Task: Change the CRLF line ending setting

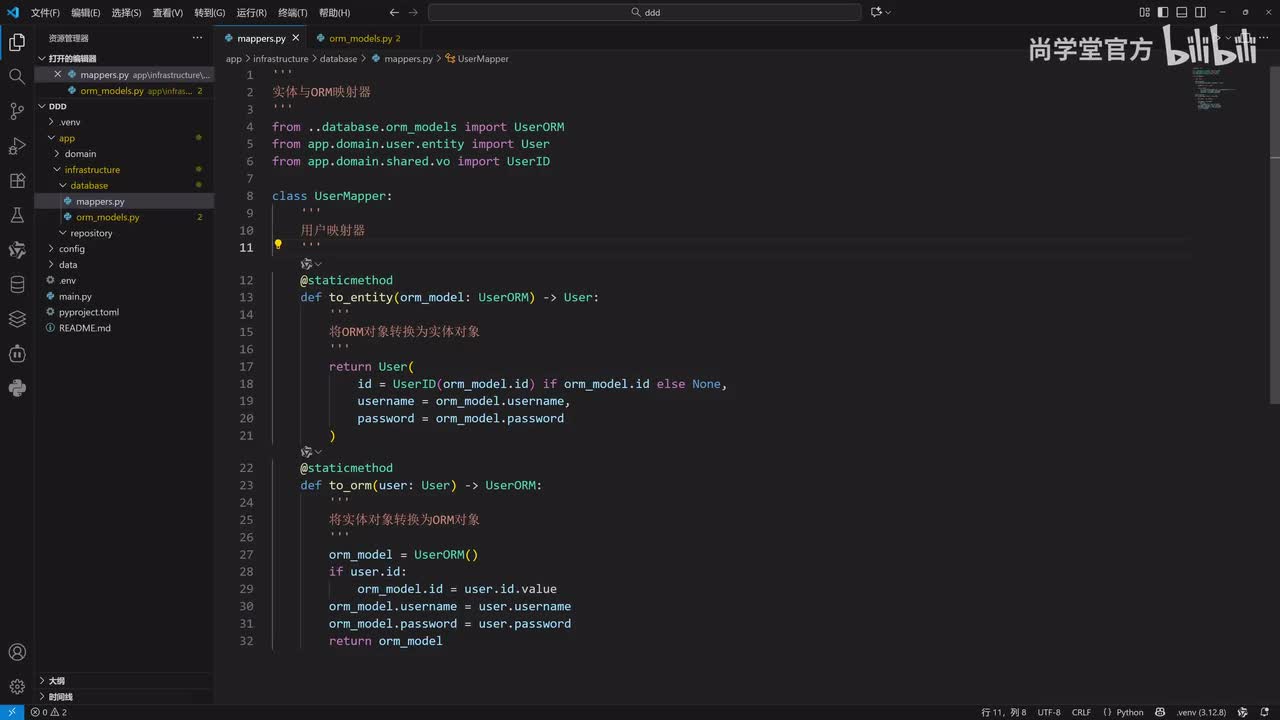Action: 1081,712
